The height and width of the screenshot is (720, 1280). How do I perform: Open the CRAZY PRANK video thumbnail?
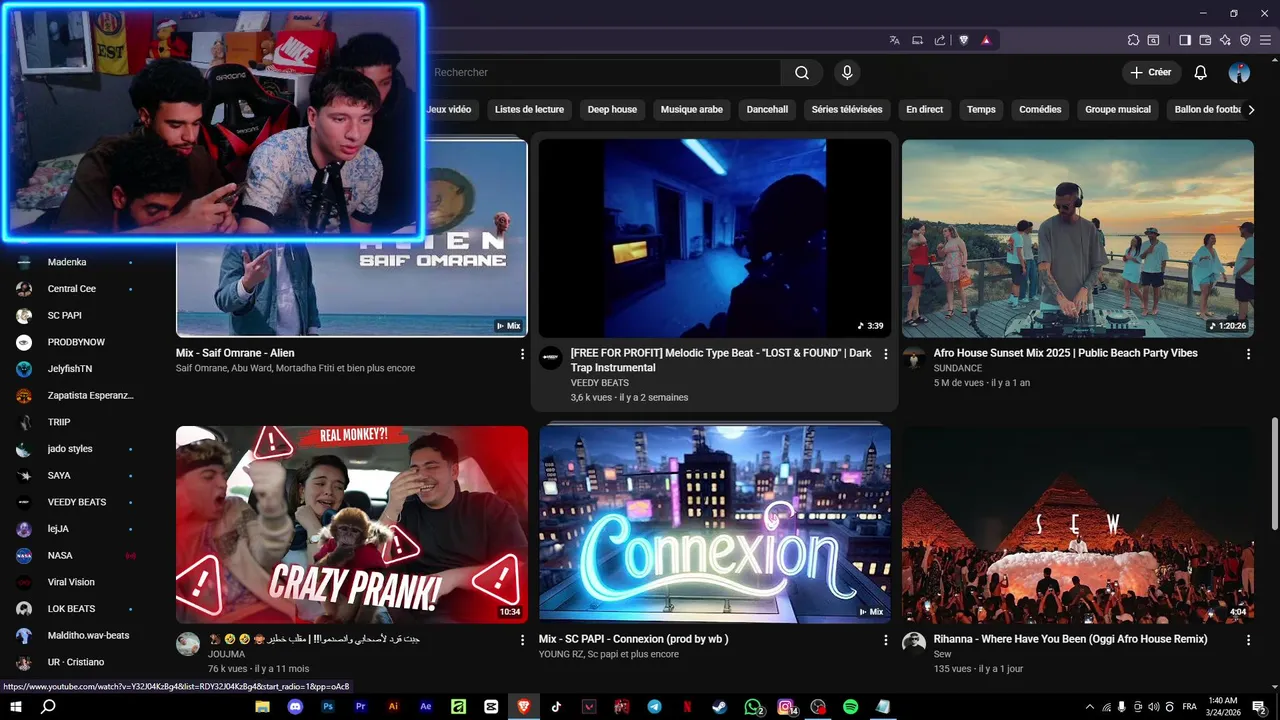pos(352,525)
